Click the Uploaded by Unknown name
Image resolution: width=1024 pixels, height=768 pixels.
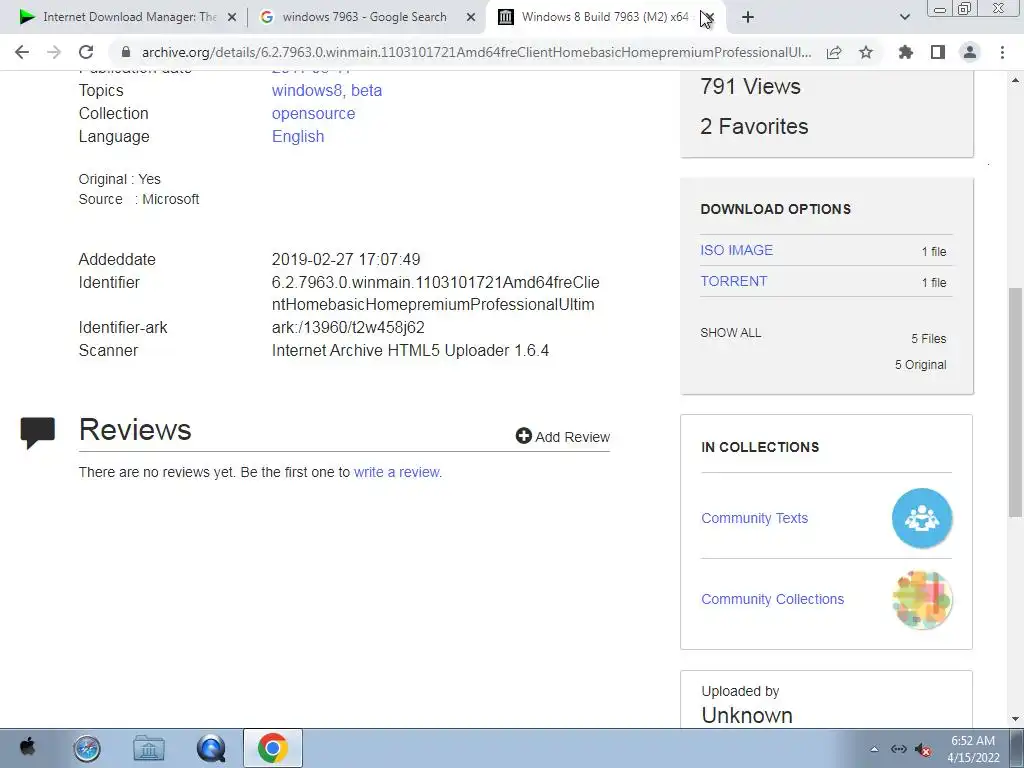(x=747, y=715)
